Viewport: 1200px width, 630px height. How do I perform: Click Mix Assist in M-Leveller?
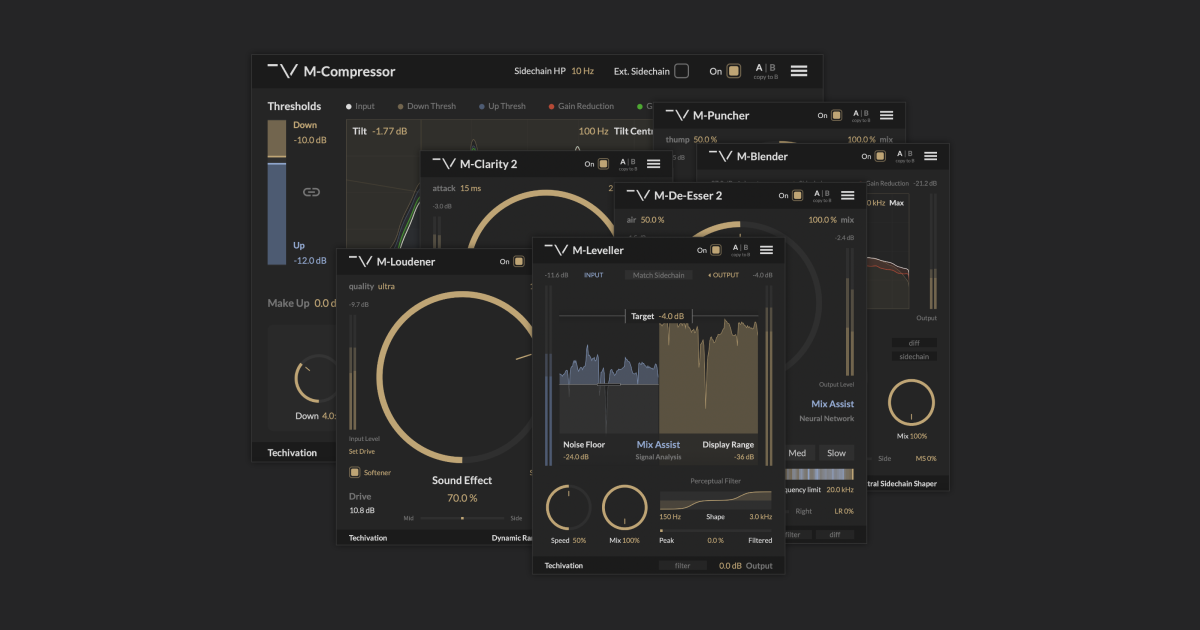click(658, 444)
